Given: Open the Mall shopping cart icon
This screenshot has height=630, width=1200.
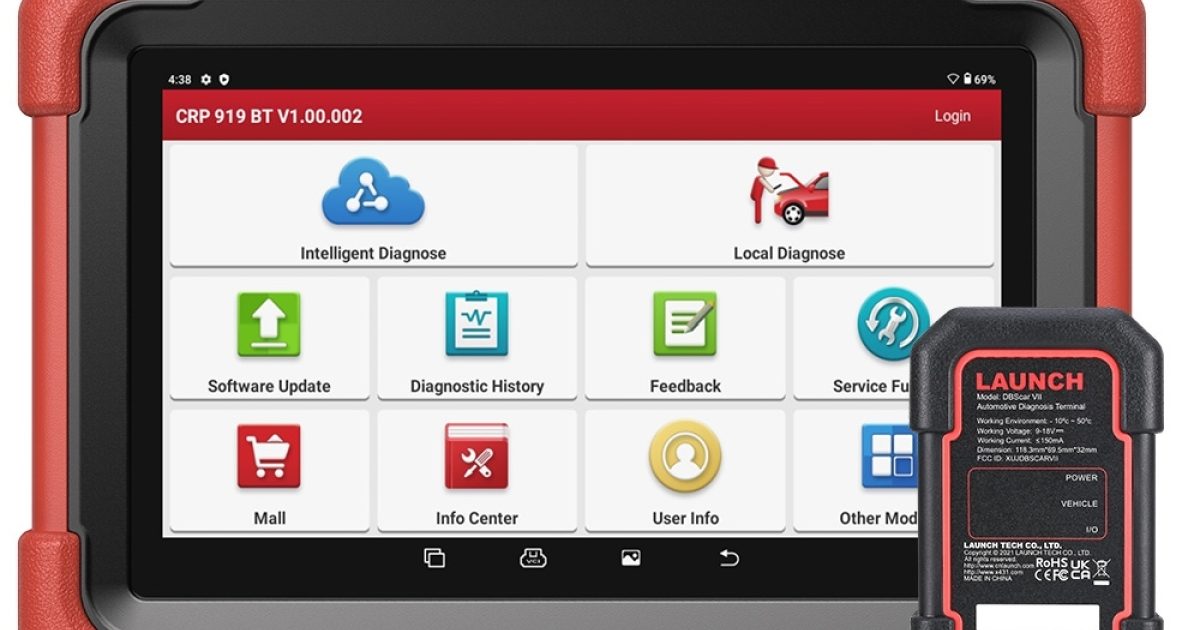Looking at the screenshot, I should click(x=269, y=457).
